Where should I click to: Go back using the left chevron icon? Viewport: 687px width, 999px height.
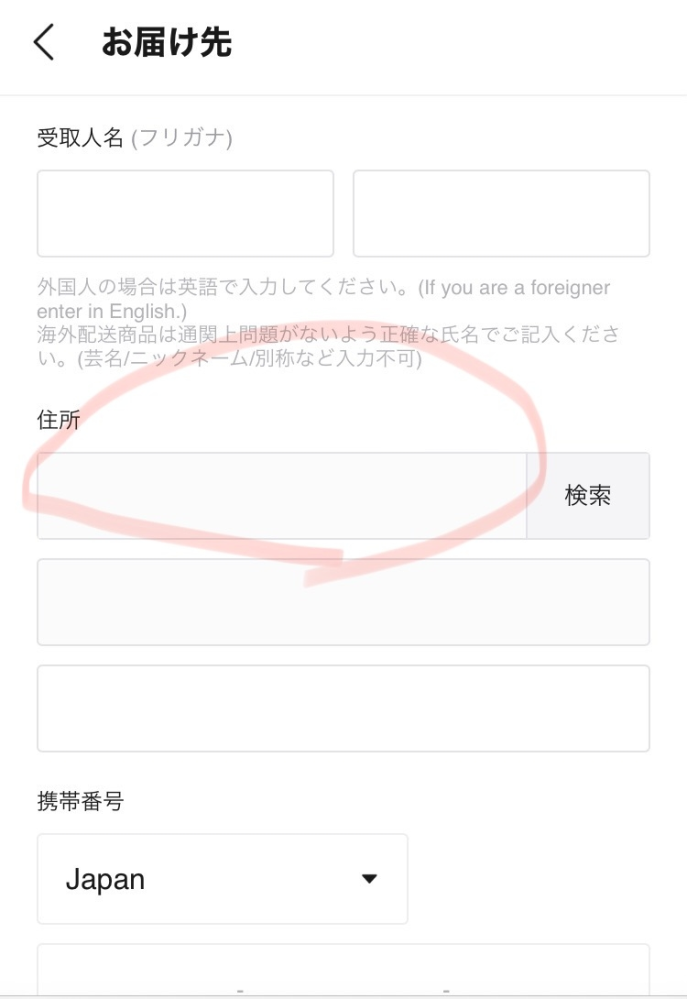coord(44,42)
